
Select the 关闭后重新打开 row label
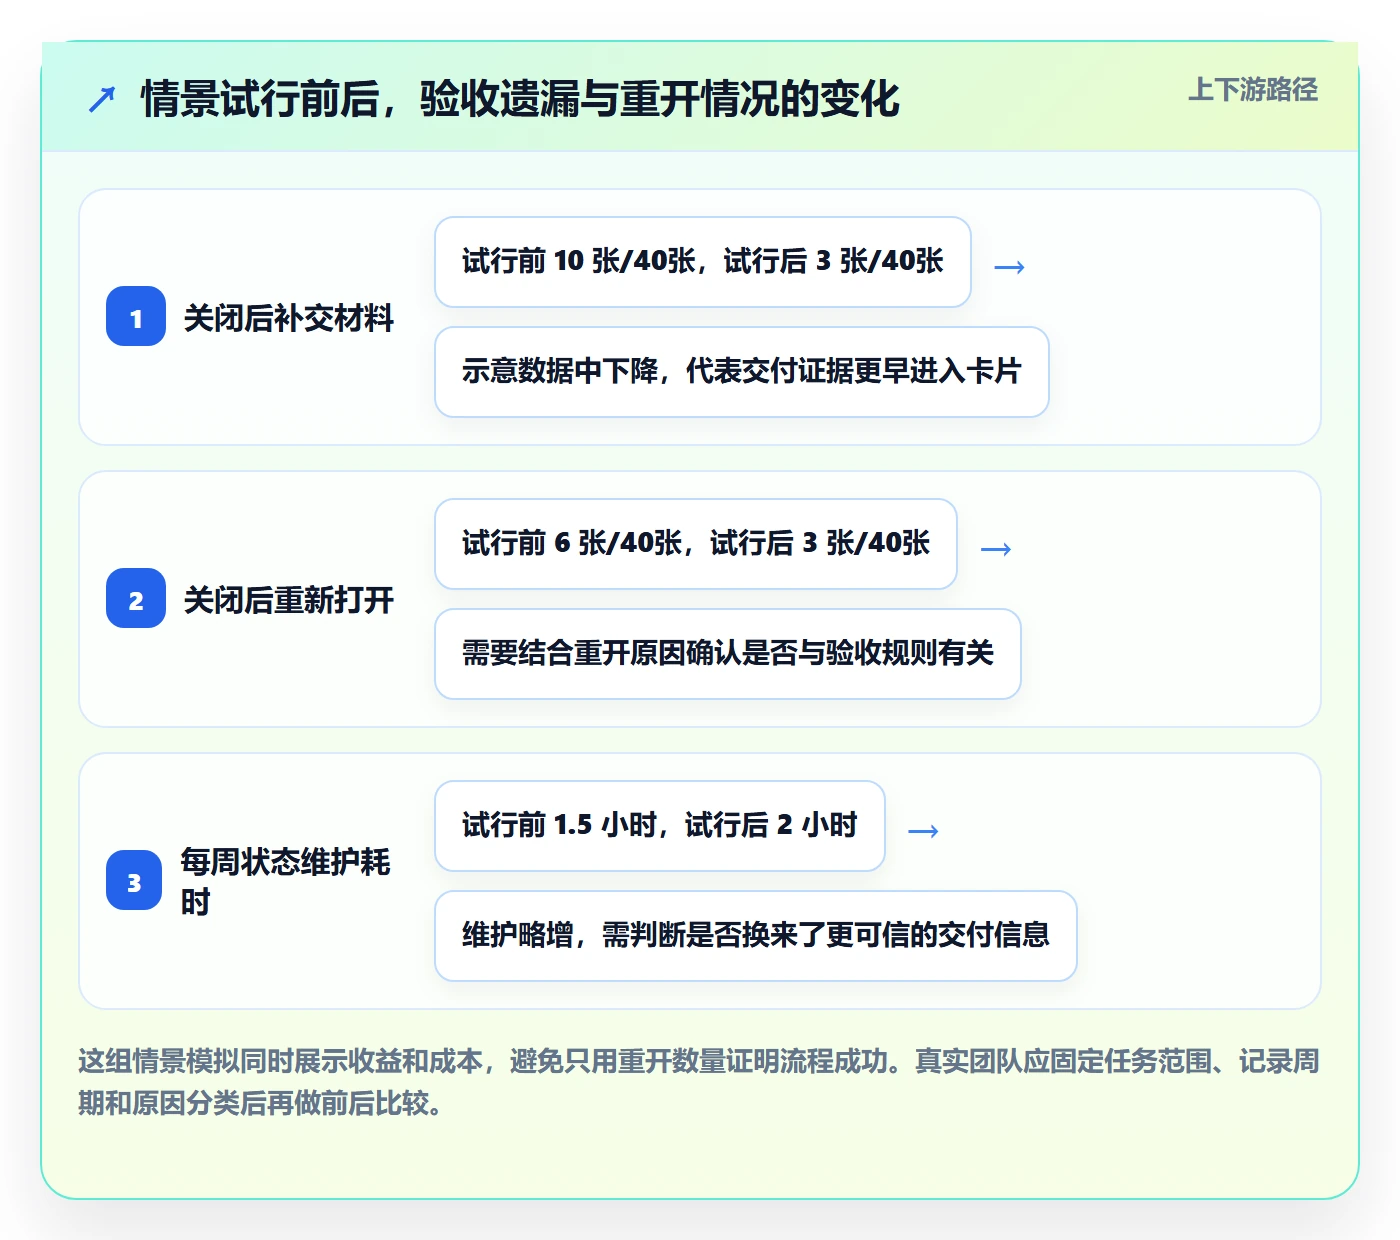(289, 600)
